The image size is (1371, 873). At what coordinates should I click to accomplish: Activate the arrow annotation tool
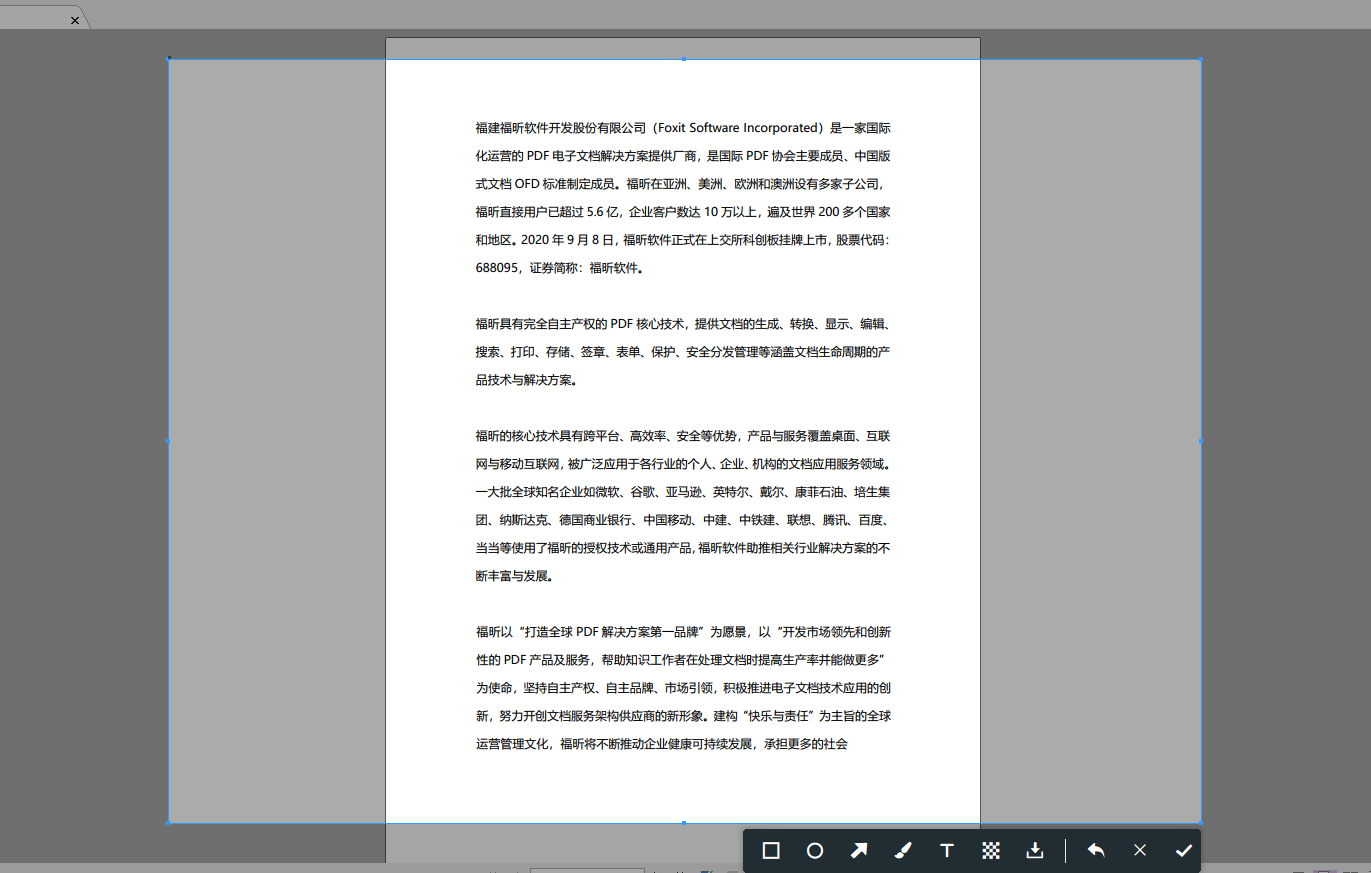(858, 850)
